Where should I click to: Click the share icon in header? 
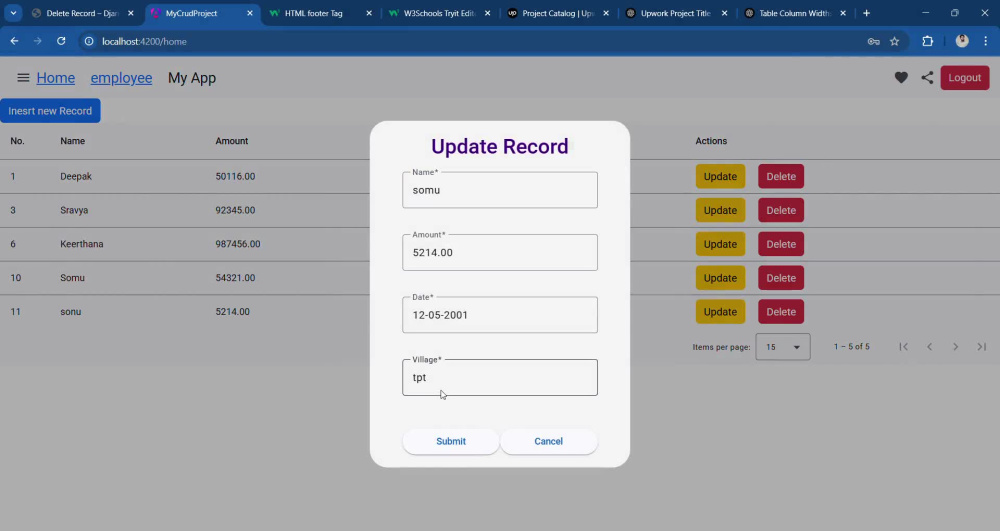coord(927,78)
